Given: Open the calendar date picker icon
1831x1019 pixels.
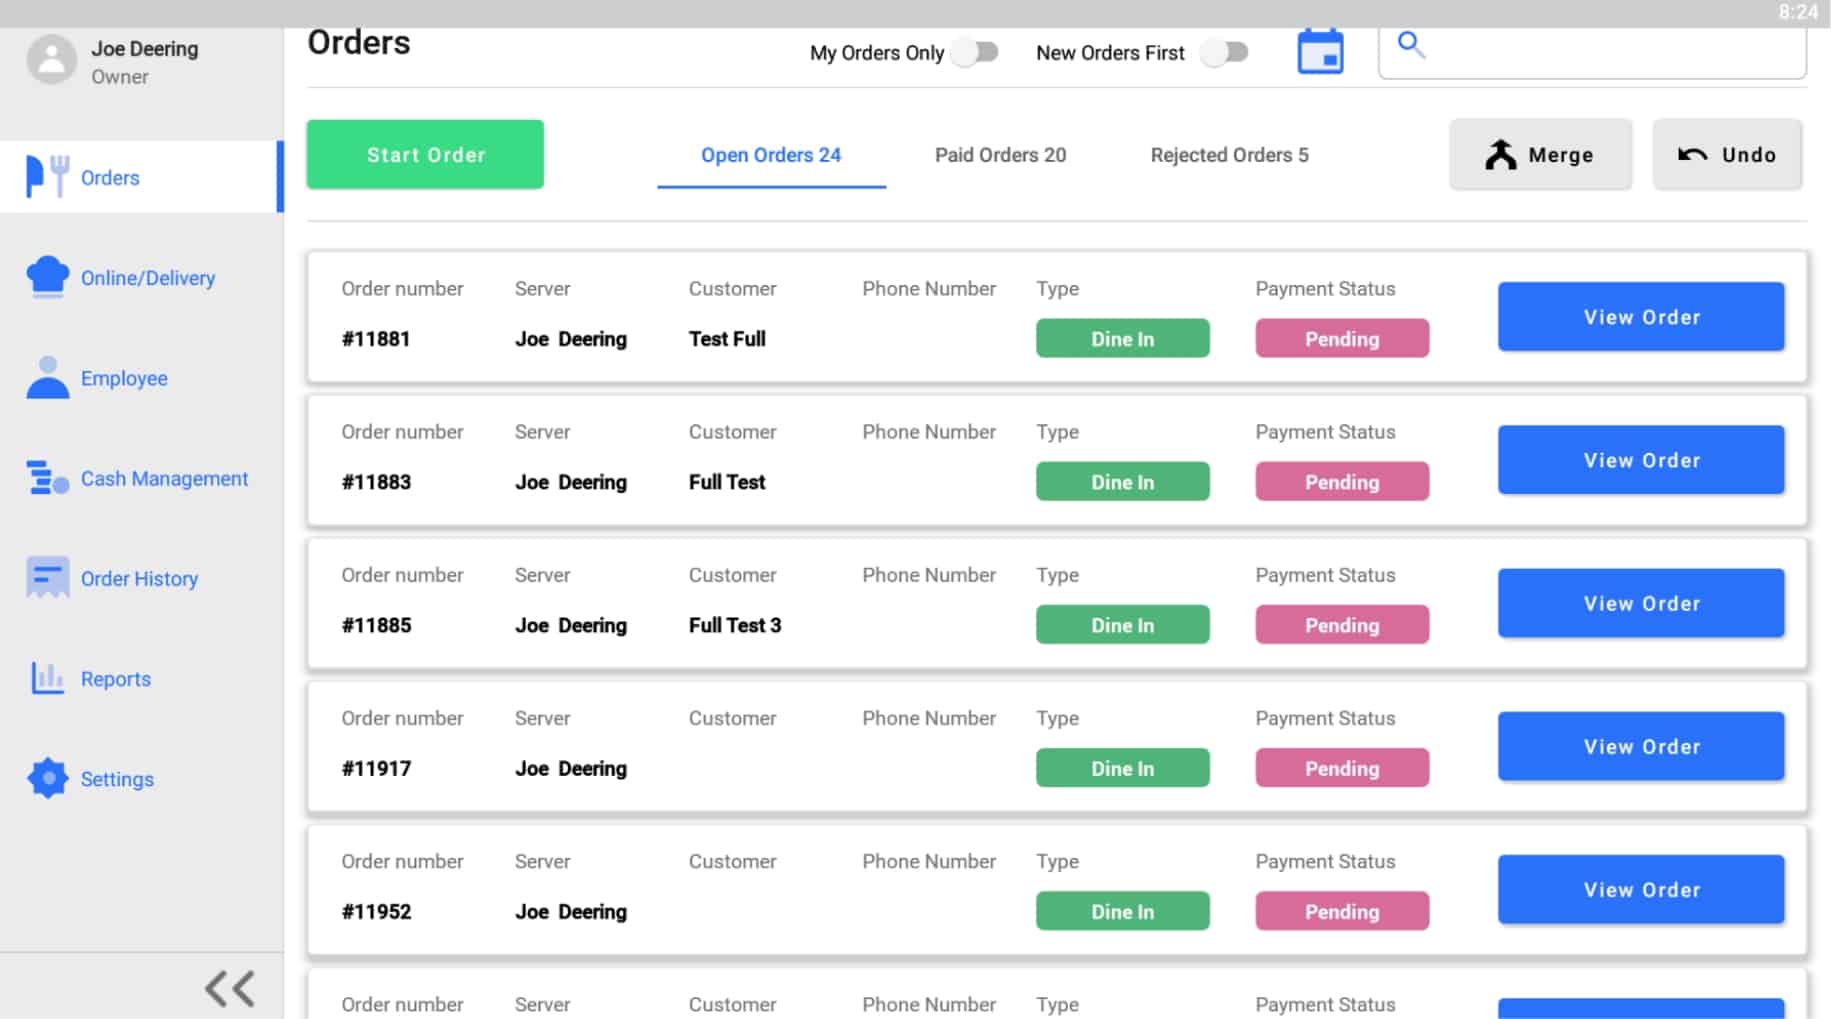Looking at the screenshot, I should coord(1320,51).
